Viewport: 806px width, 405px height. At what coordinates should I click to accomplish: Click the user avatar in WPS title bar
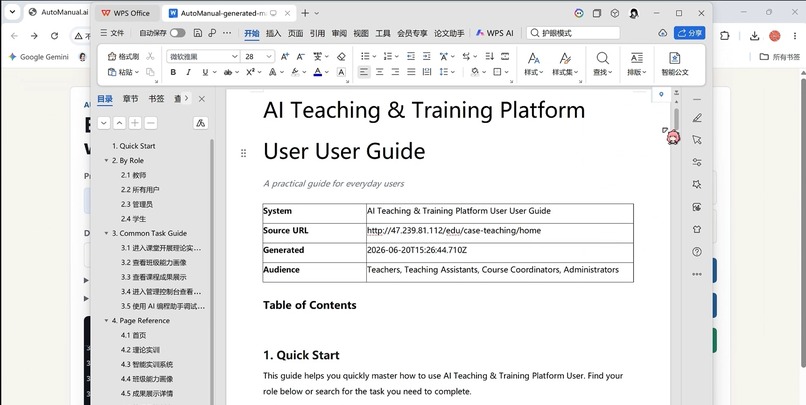634,13
